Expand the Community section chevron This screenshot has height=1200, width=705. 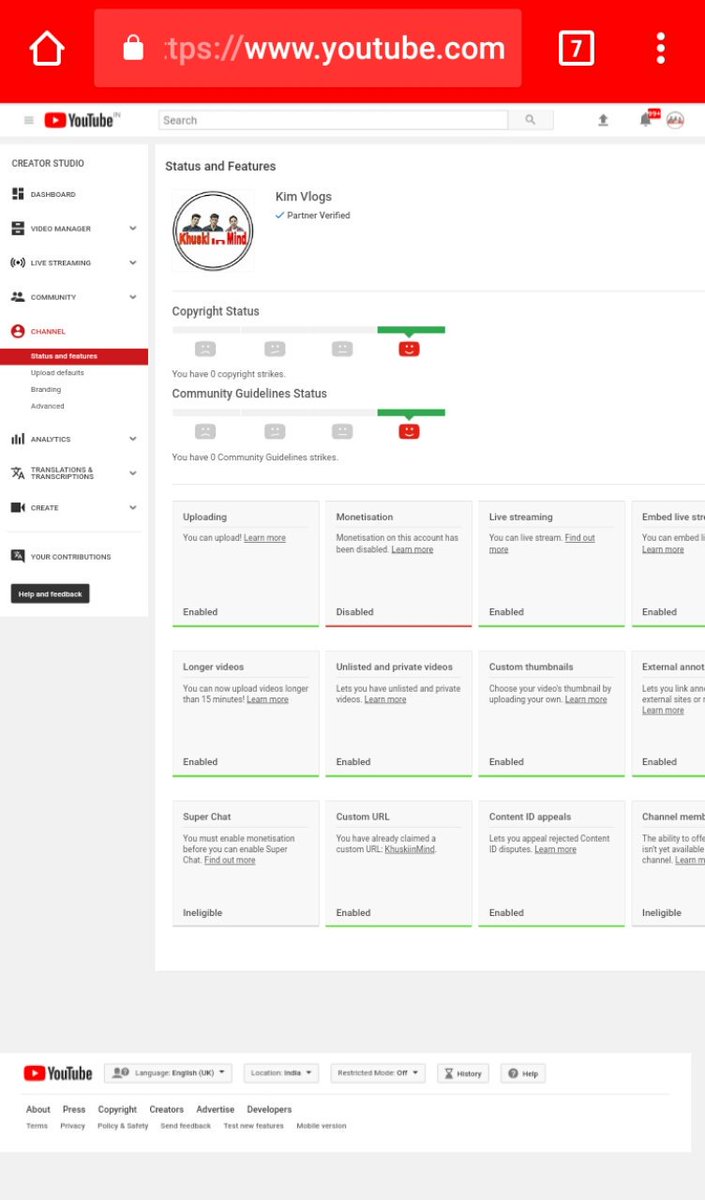(x=133, y=297)
